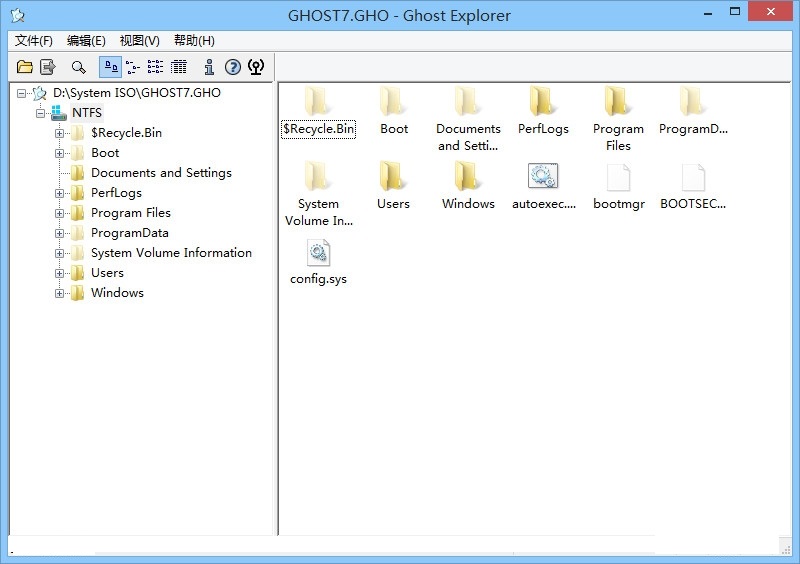The height and width of the screenshot is (564, 800).
Task: Click the image properties info icon
Action: pyautogui.click(x=209, y=67)
